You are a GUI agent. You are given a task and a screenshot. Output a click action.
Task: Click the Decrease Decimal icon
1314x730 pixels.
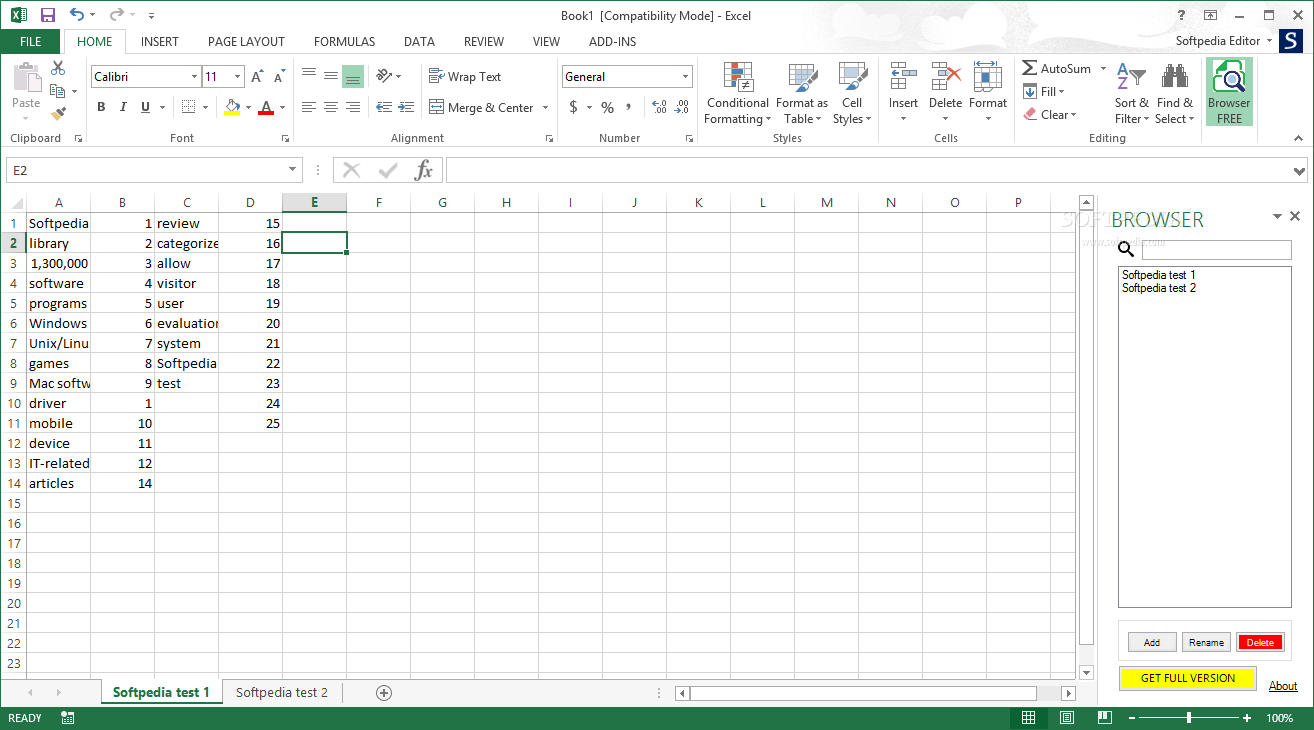682,107
